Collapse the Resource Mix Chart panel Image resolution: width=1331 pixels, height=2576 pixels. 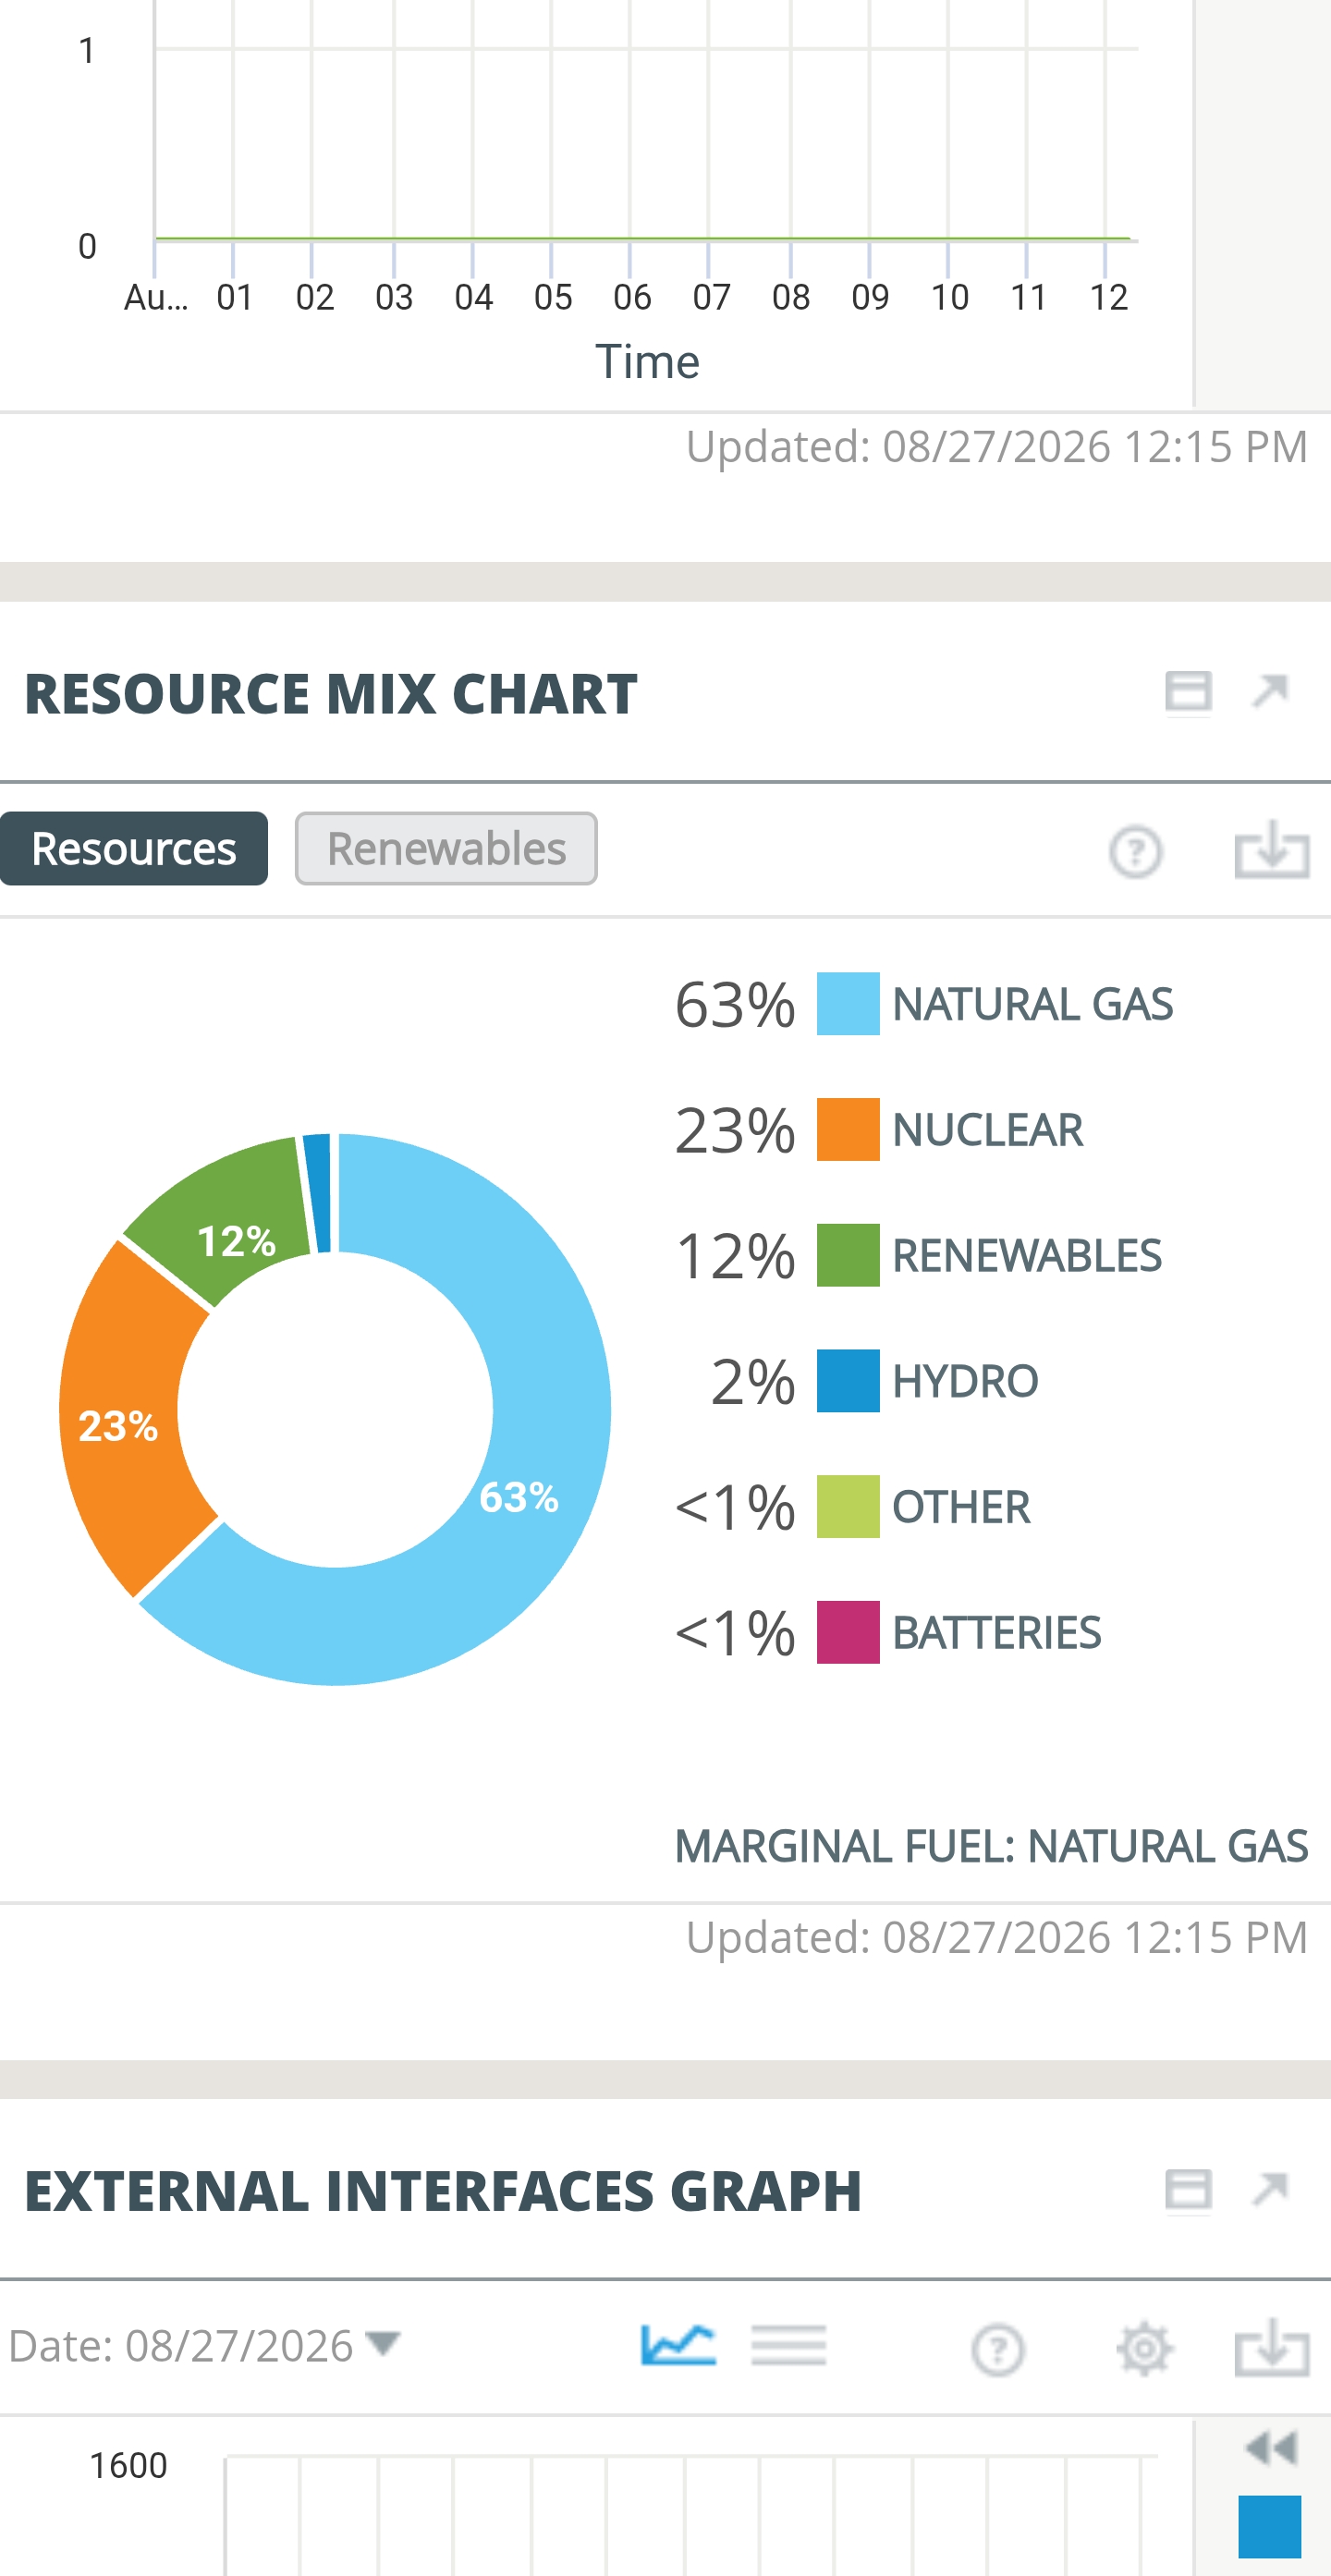tap(1188, 692)
